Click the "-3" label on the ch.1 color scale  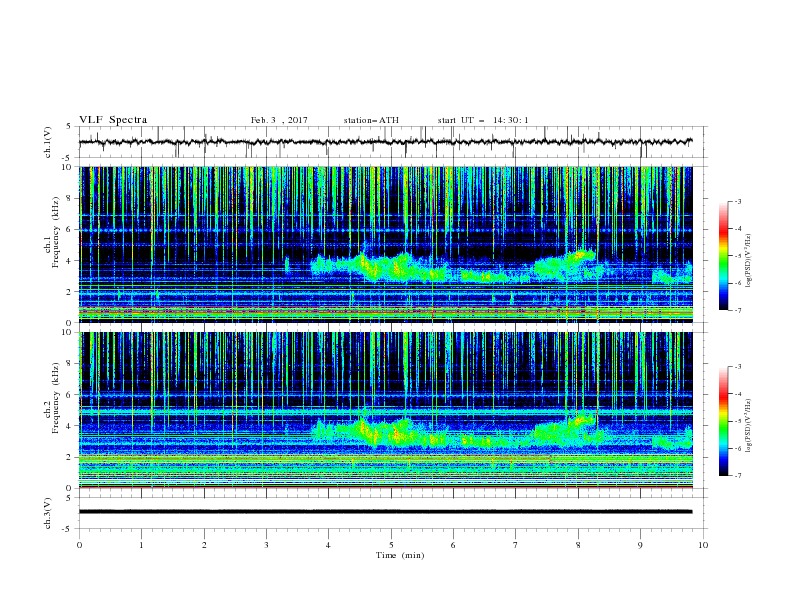tap(737, 201)
